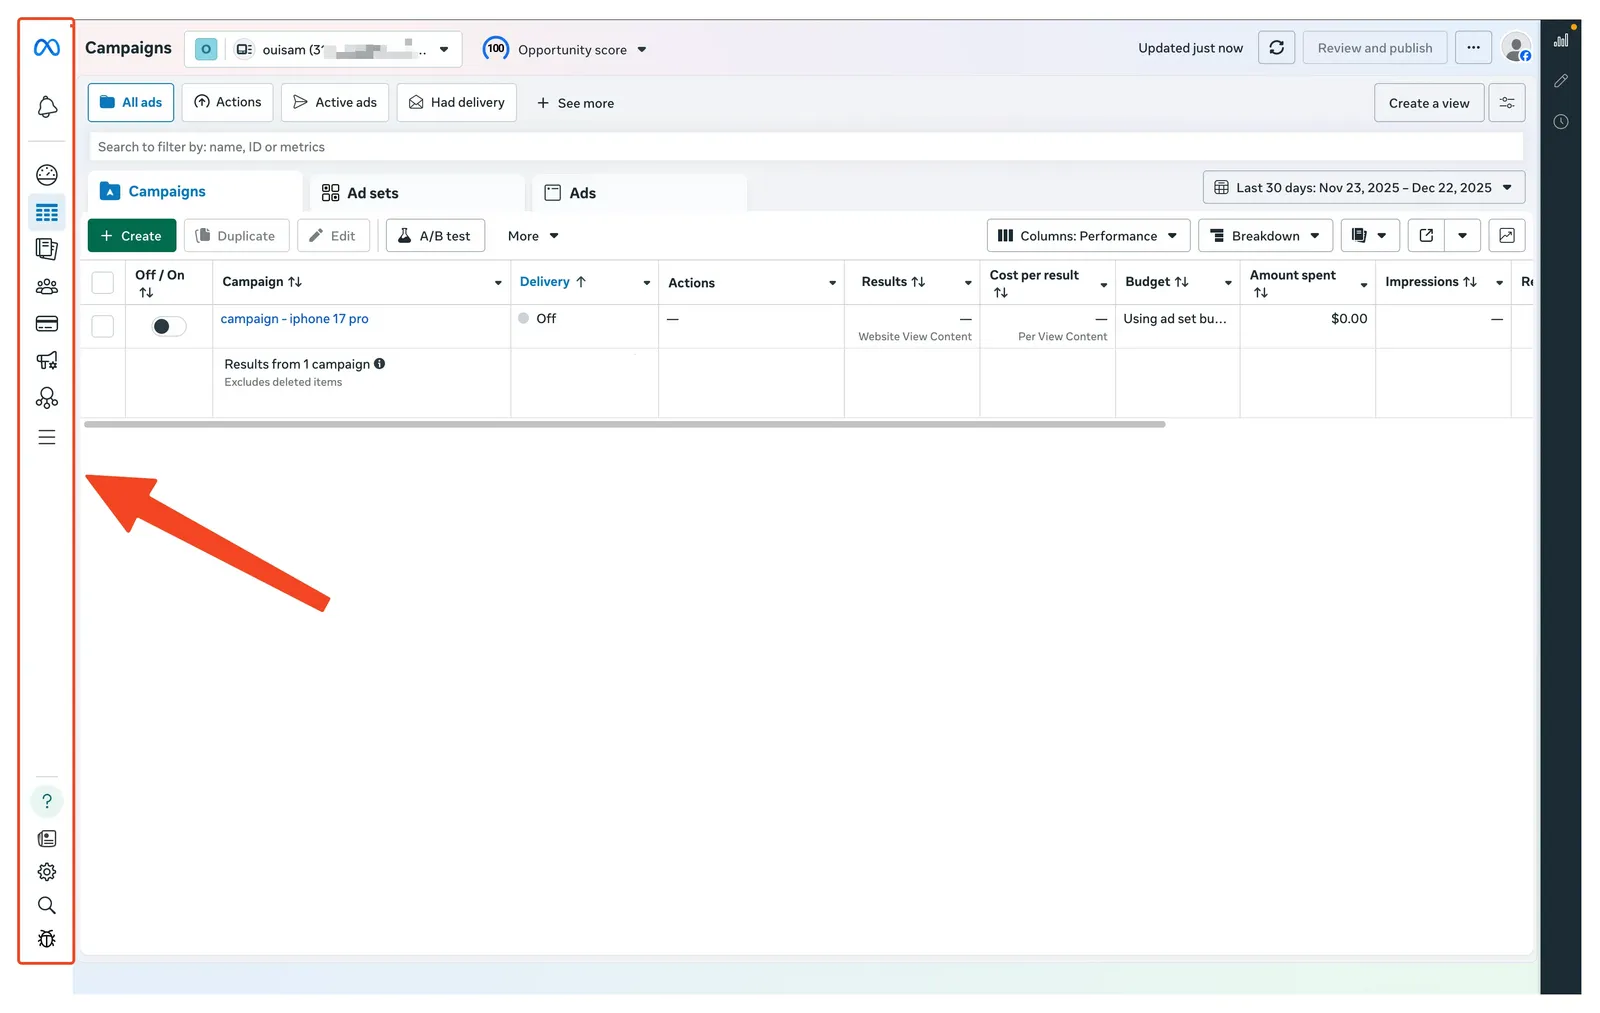
Task: Open Billing via the credit card icon
Action: click(x=46, y=323)
